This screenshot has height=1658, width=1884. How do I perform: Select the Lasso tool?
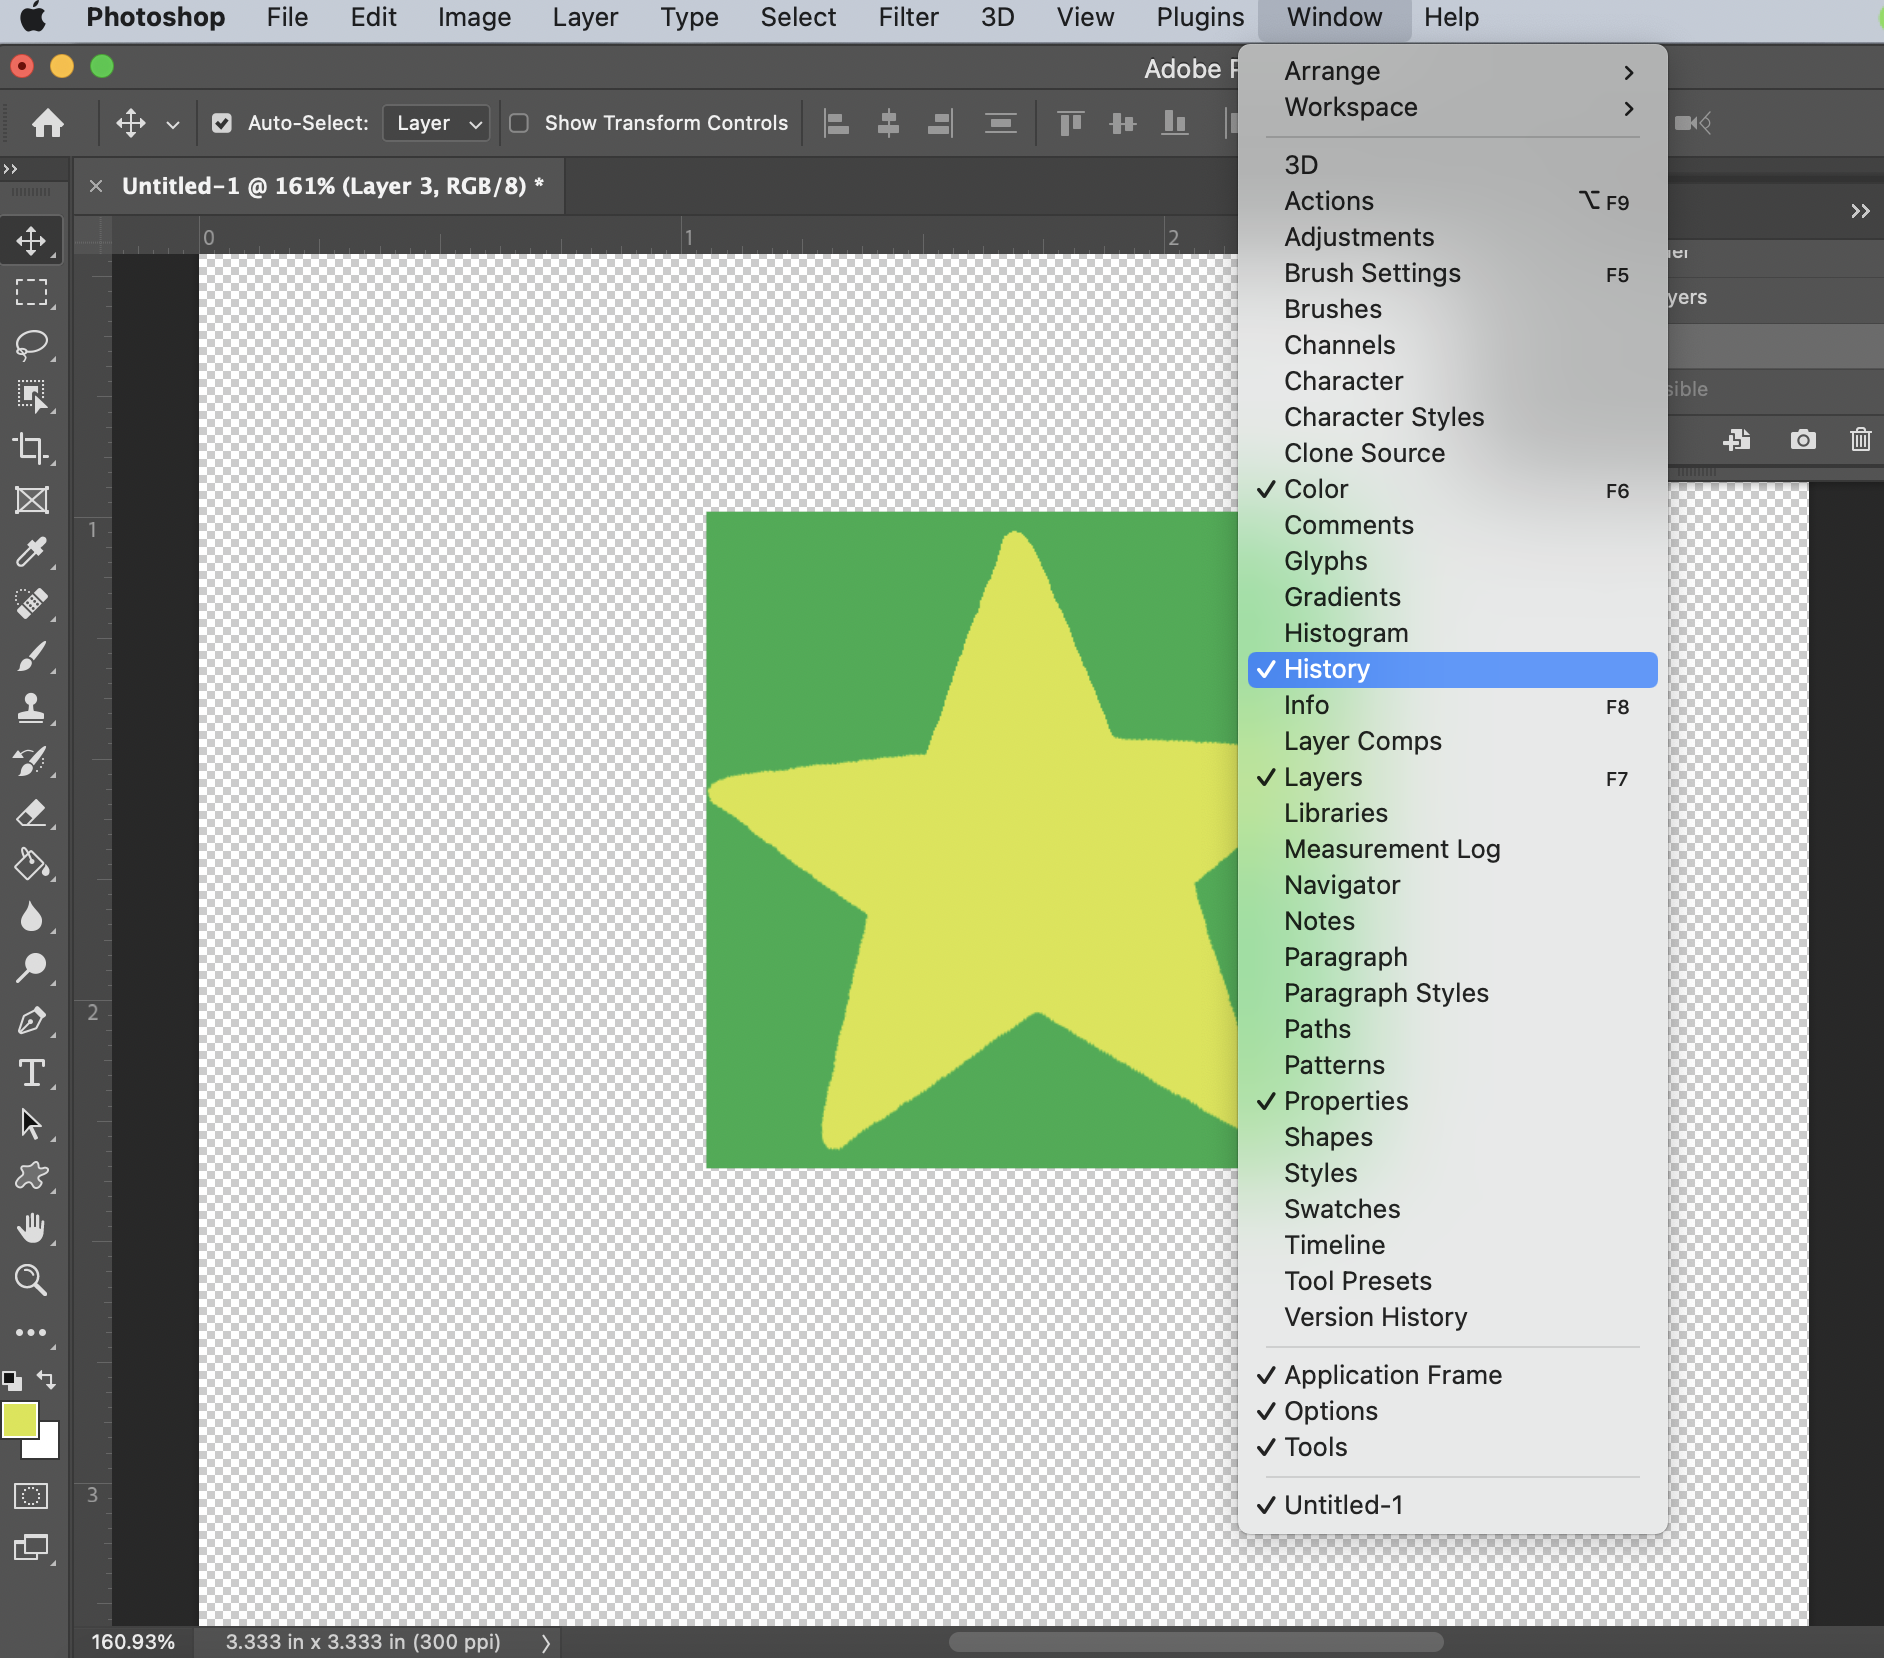[x=31, y=345]
